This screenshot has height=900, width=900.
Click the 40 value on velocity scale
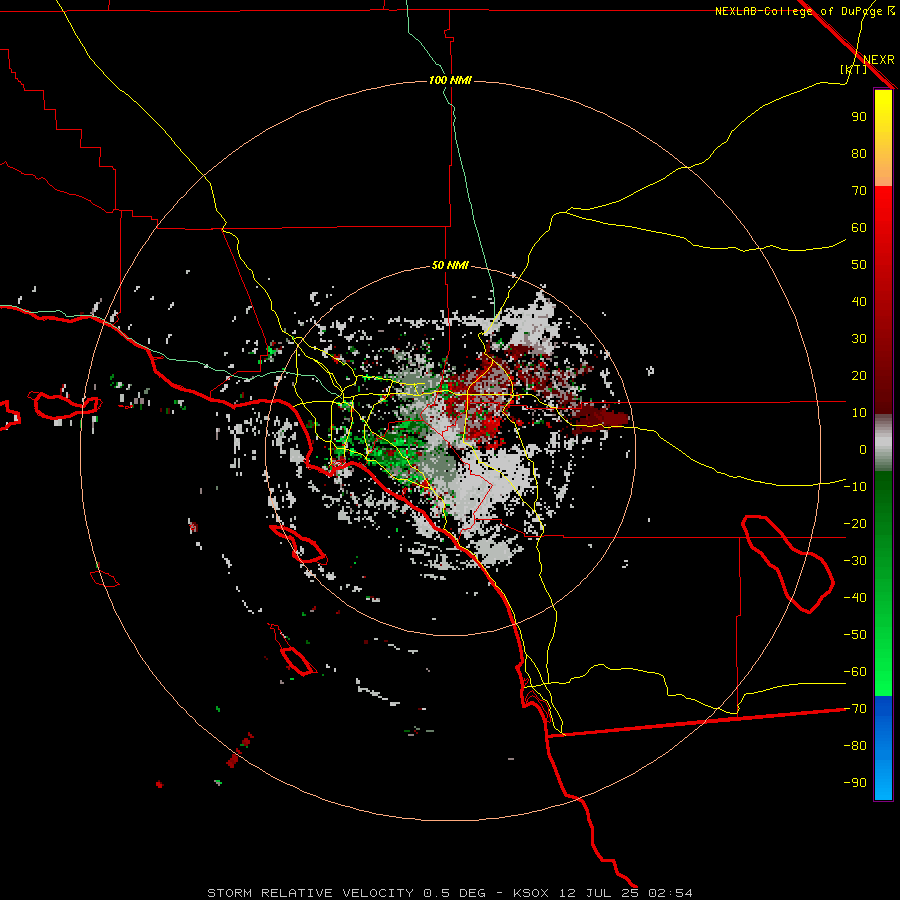click(x=859, y=302)
